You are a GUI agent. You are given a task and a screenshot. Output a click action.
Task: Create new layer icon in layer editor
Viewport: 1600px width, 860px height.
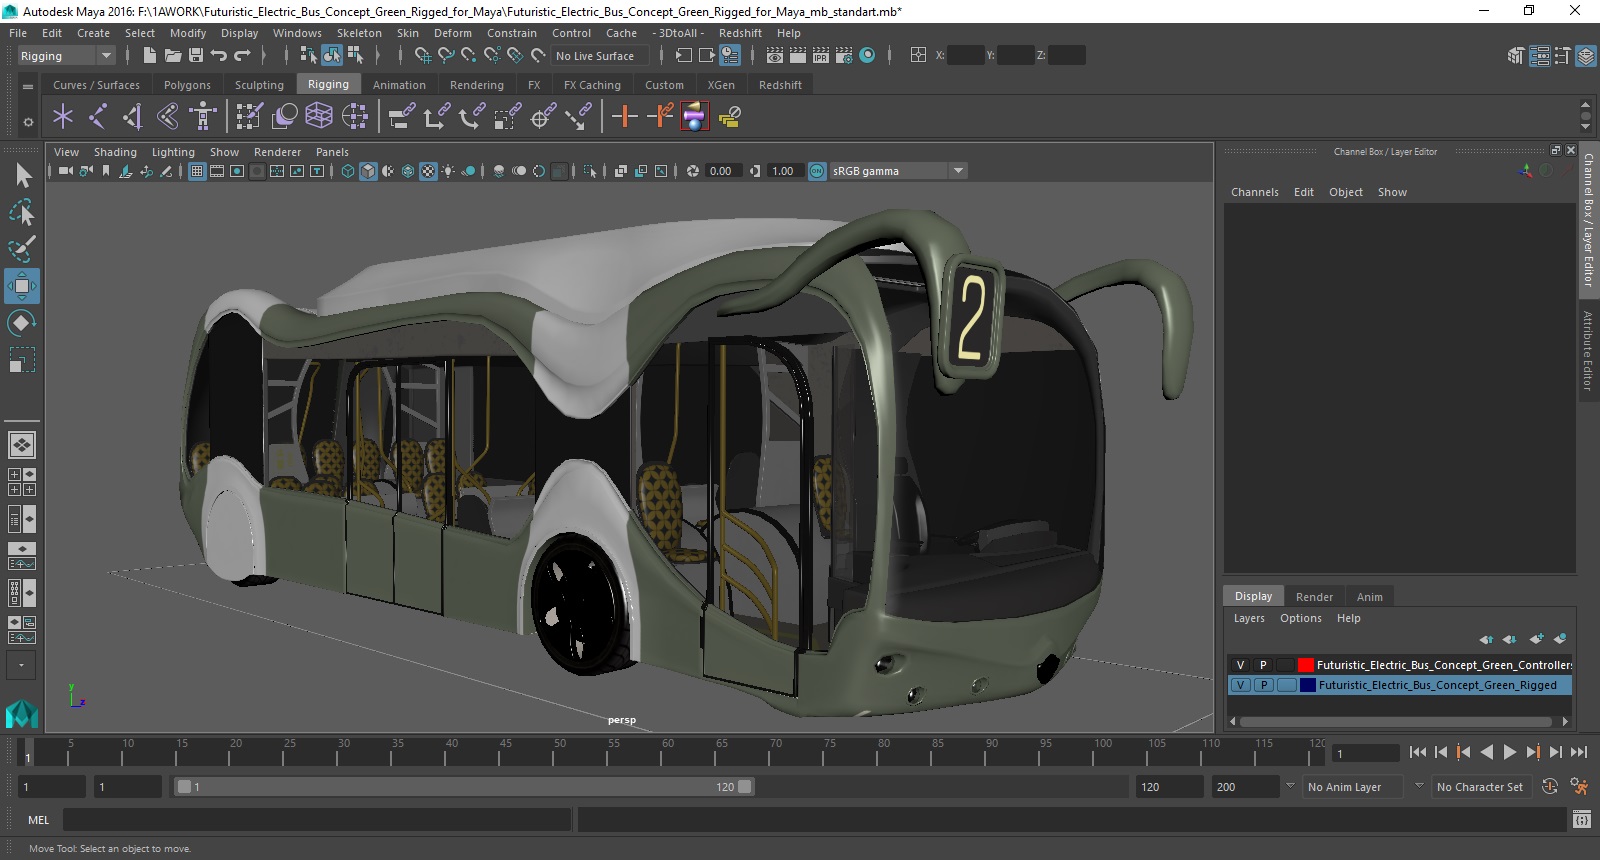click(1536, 639)
